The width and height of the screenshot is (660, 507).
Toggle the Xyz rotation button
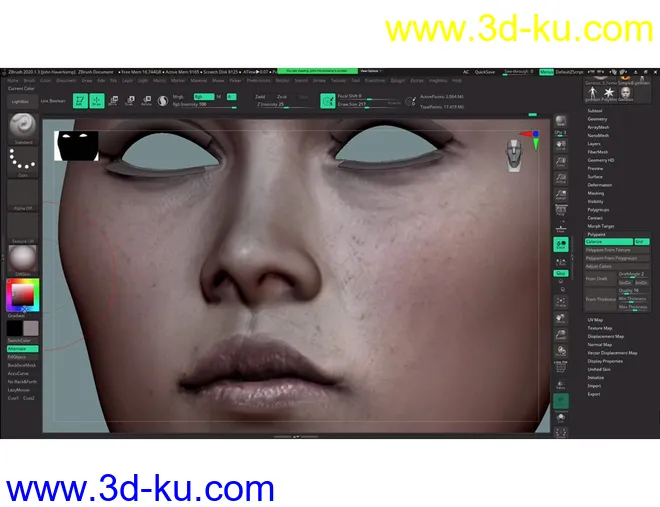(x=561, y=273)
